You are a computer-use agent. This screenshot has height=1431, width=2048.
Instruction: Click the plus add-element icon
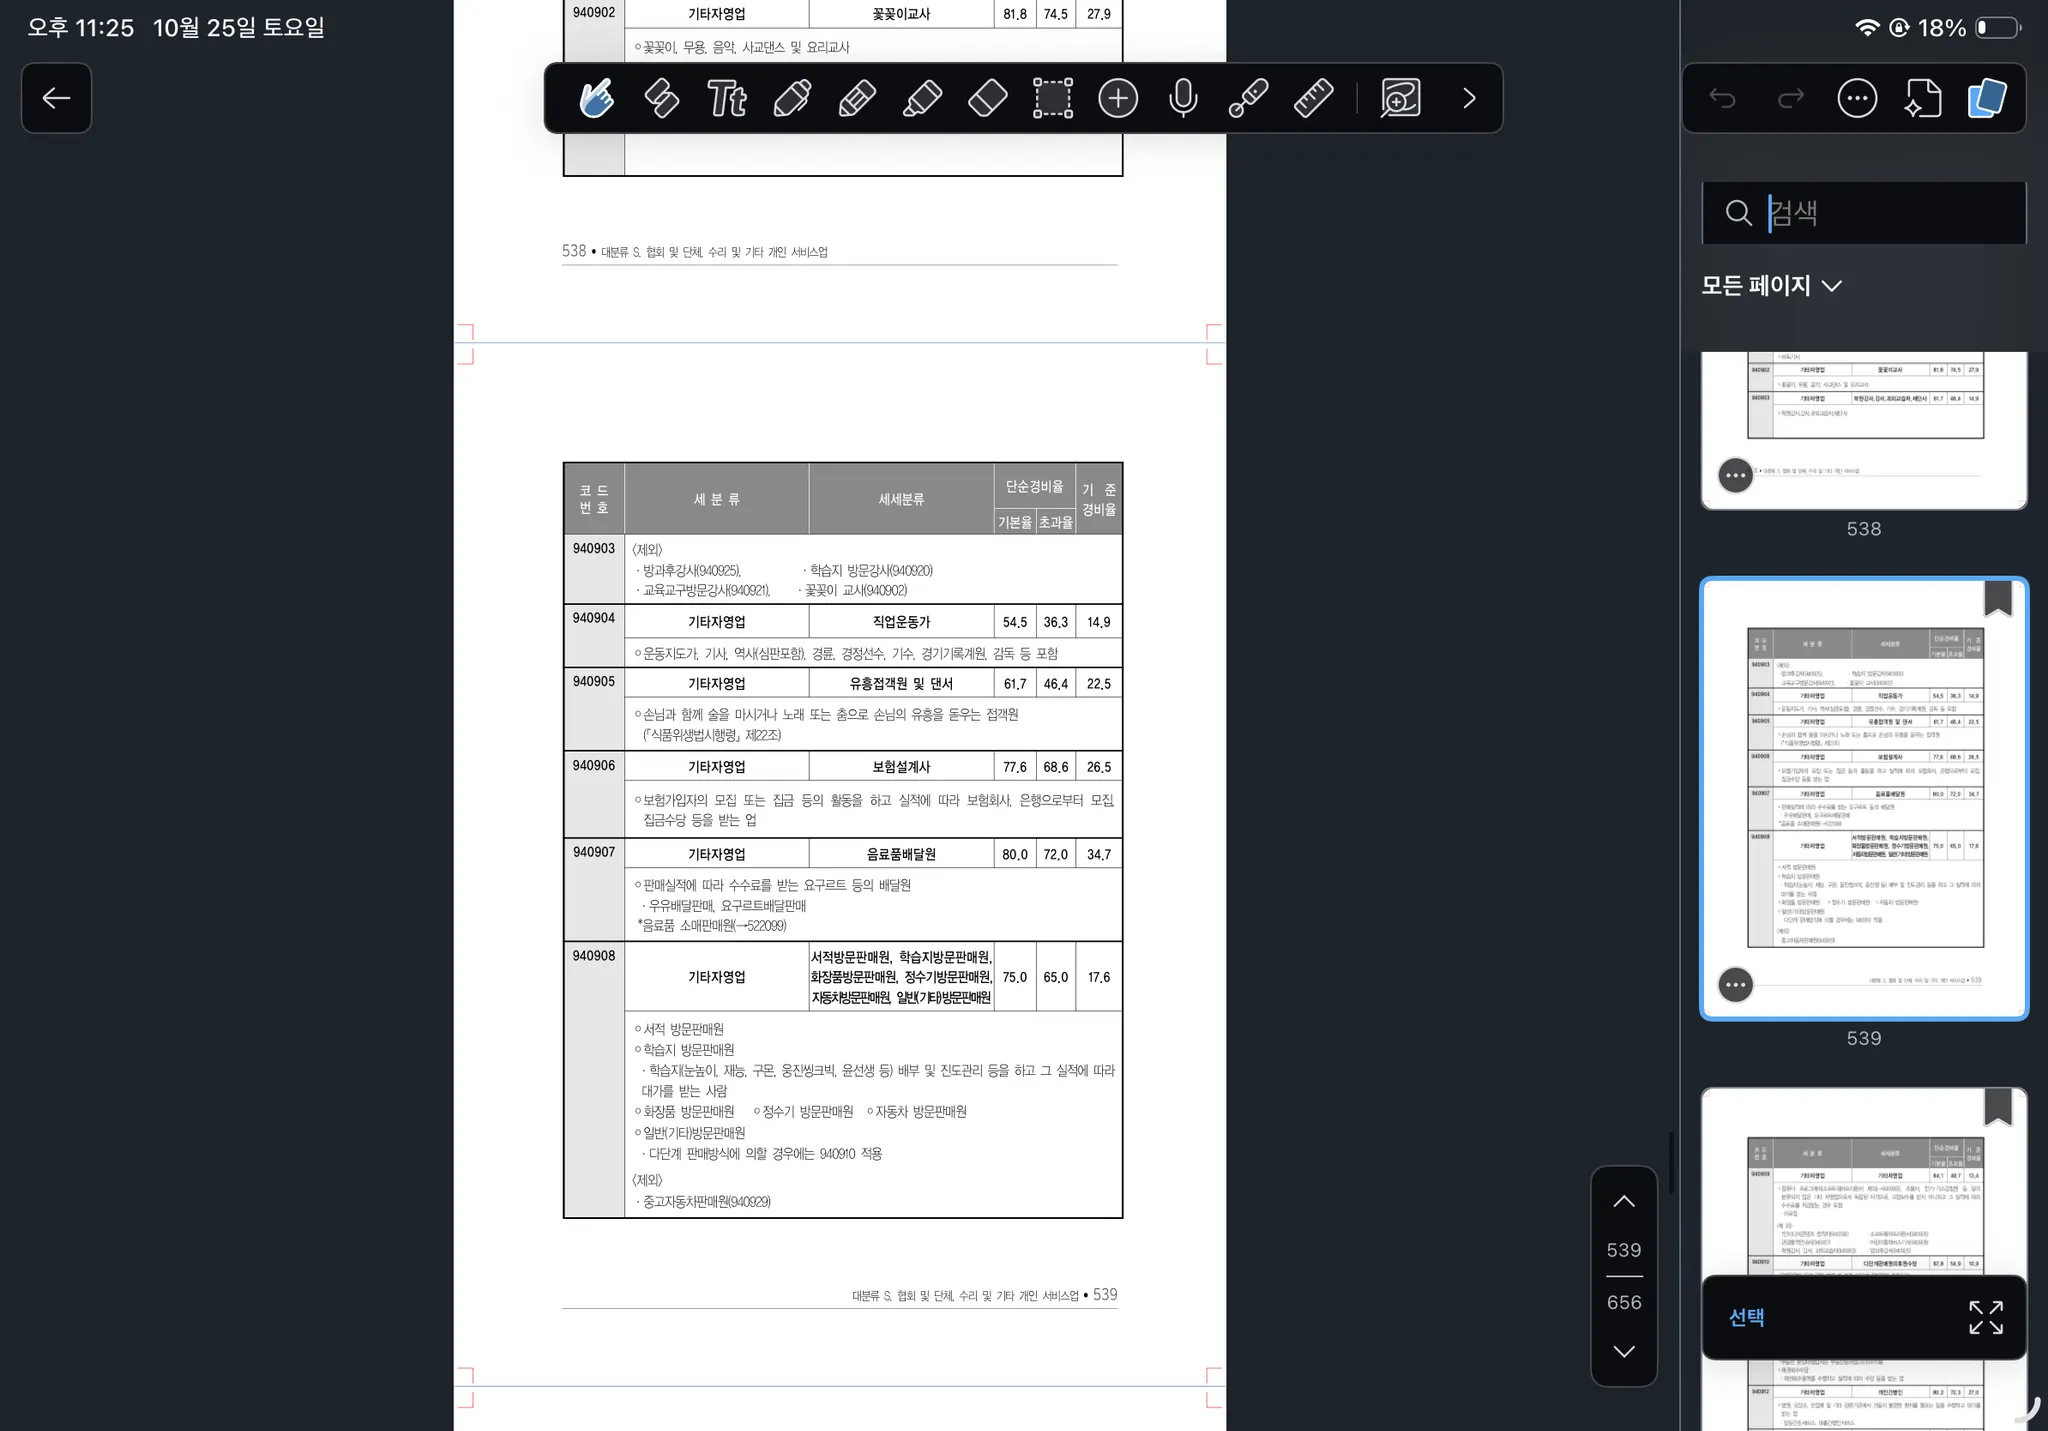coord(1118,98)
